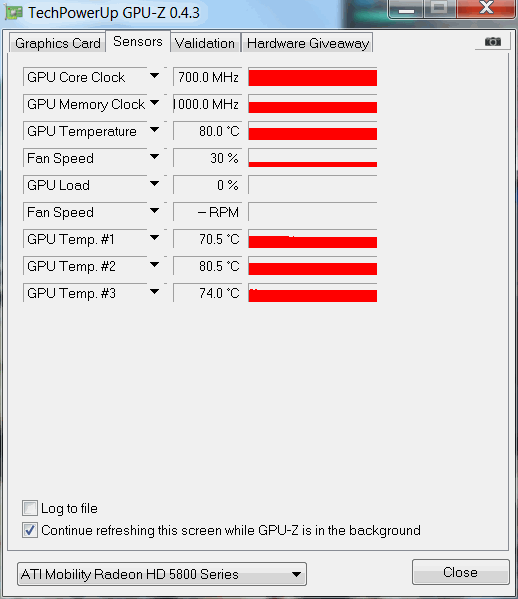Minimize the GPU-Z window
This screenshot has width=518, height=599.
(x=406, y=9)
